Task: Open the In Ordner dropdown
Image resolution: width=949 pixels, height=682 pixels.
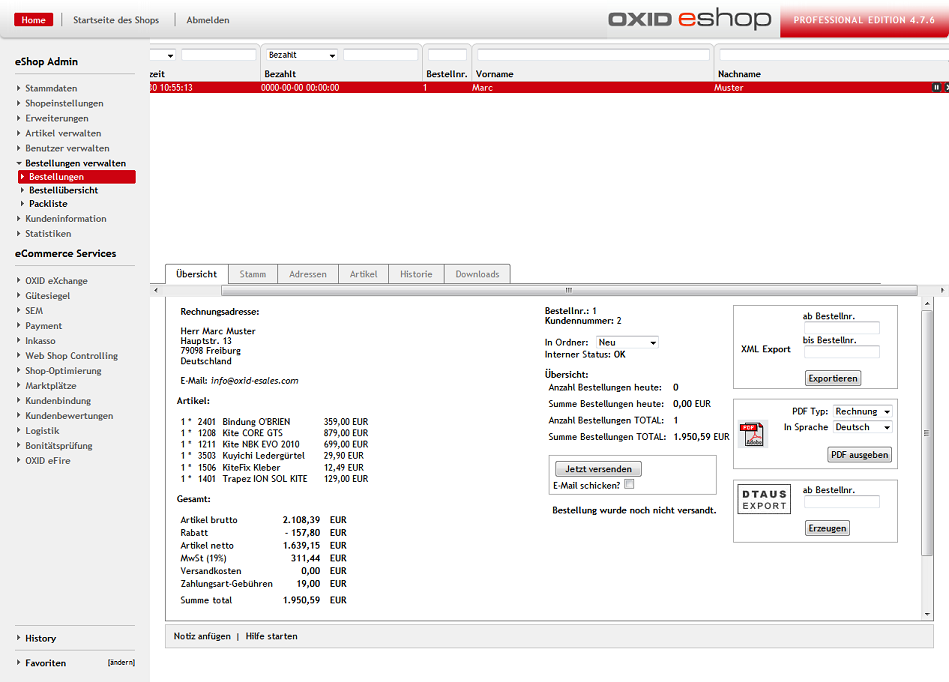Action: [x=627, y=342]
